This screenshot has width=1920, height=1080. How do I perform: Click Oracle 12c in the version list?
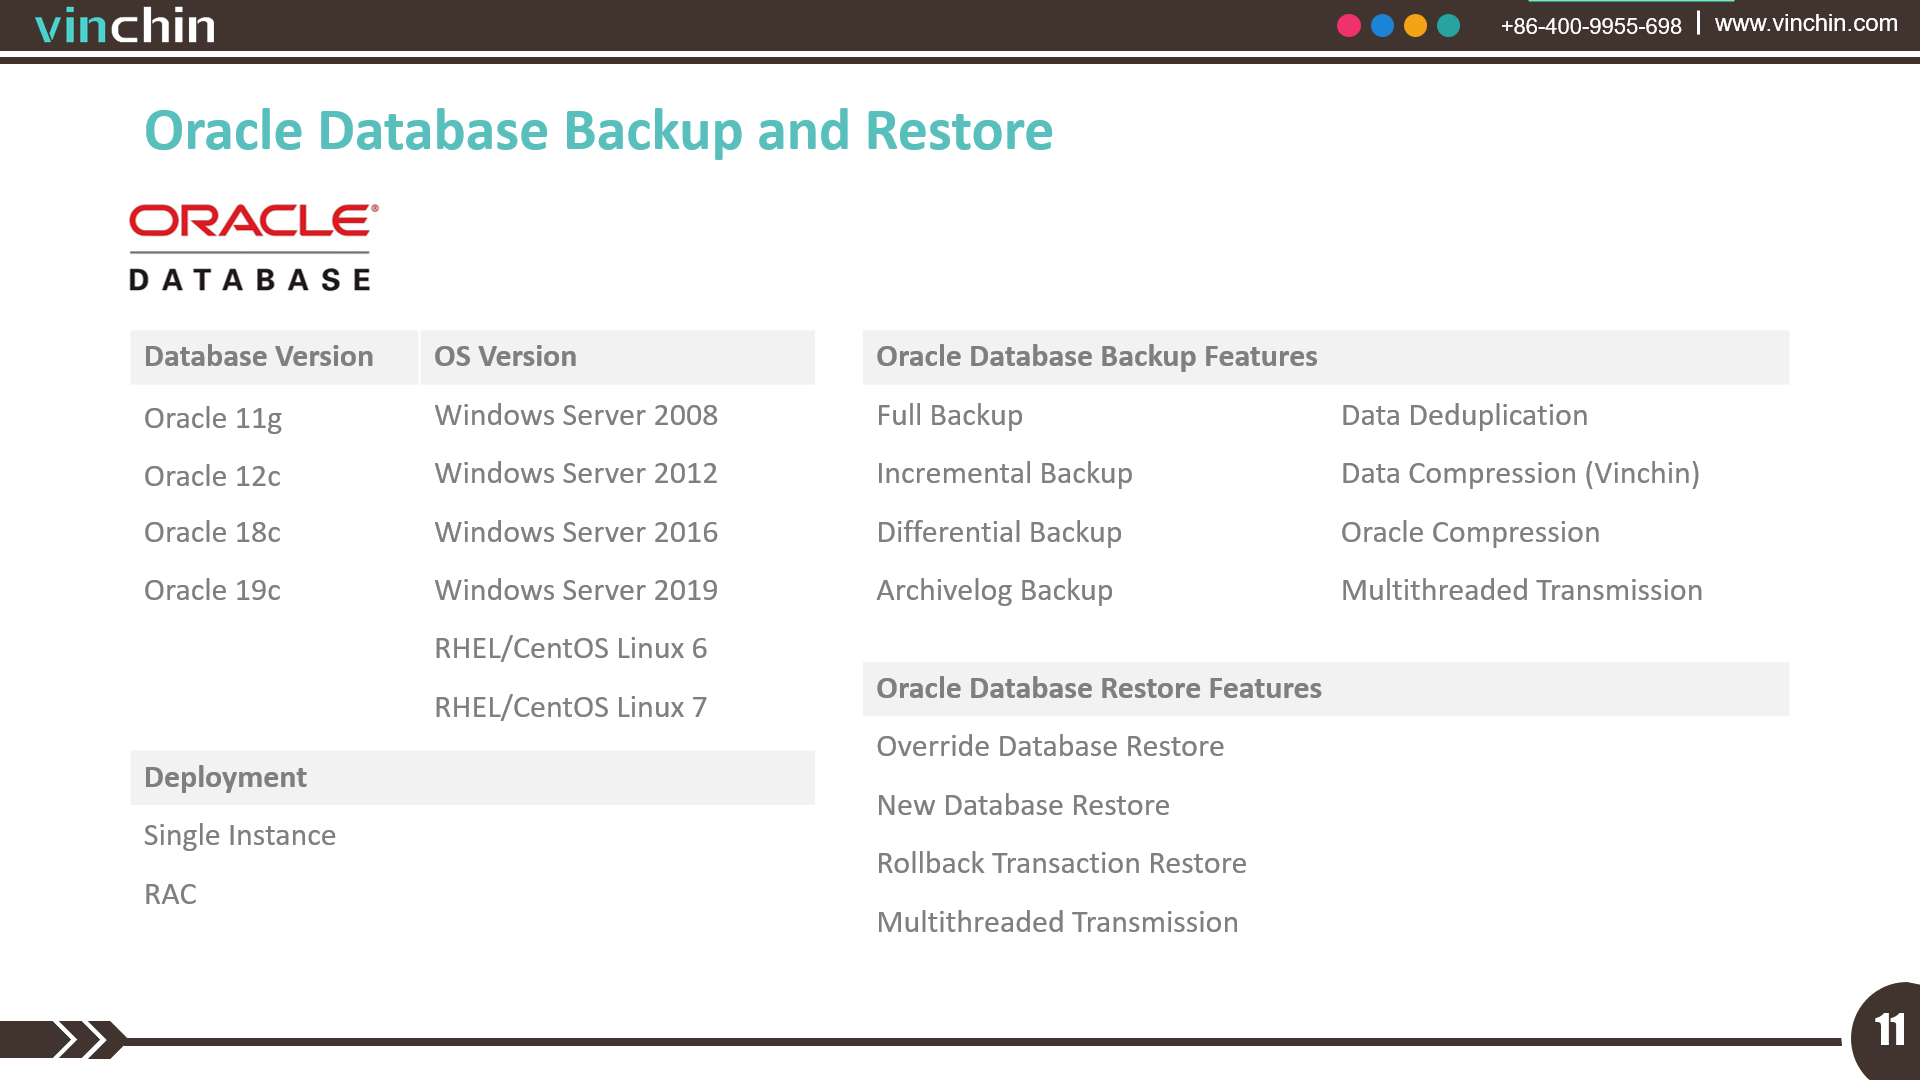[x=212, y=476]
